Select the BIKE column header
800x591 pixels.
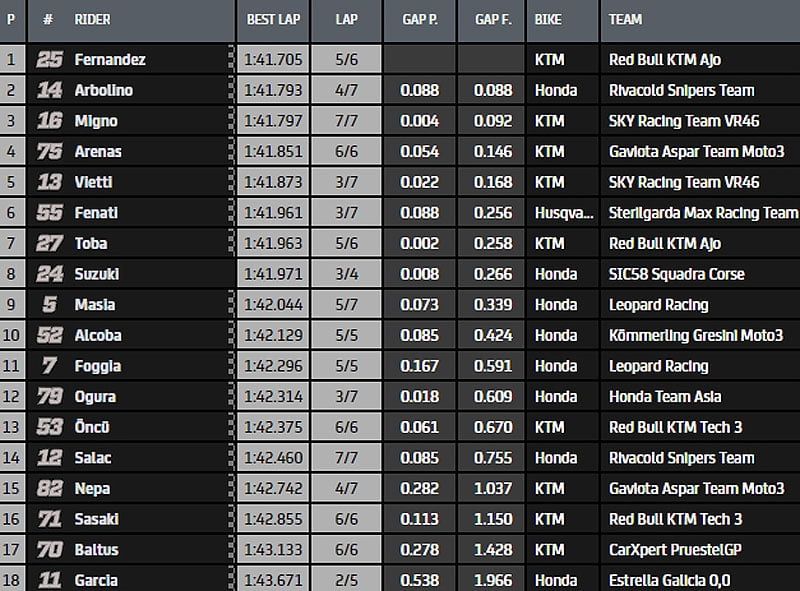[548, 19]
